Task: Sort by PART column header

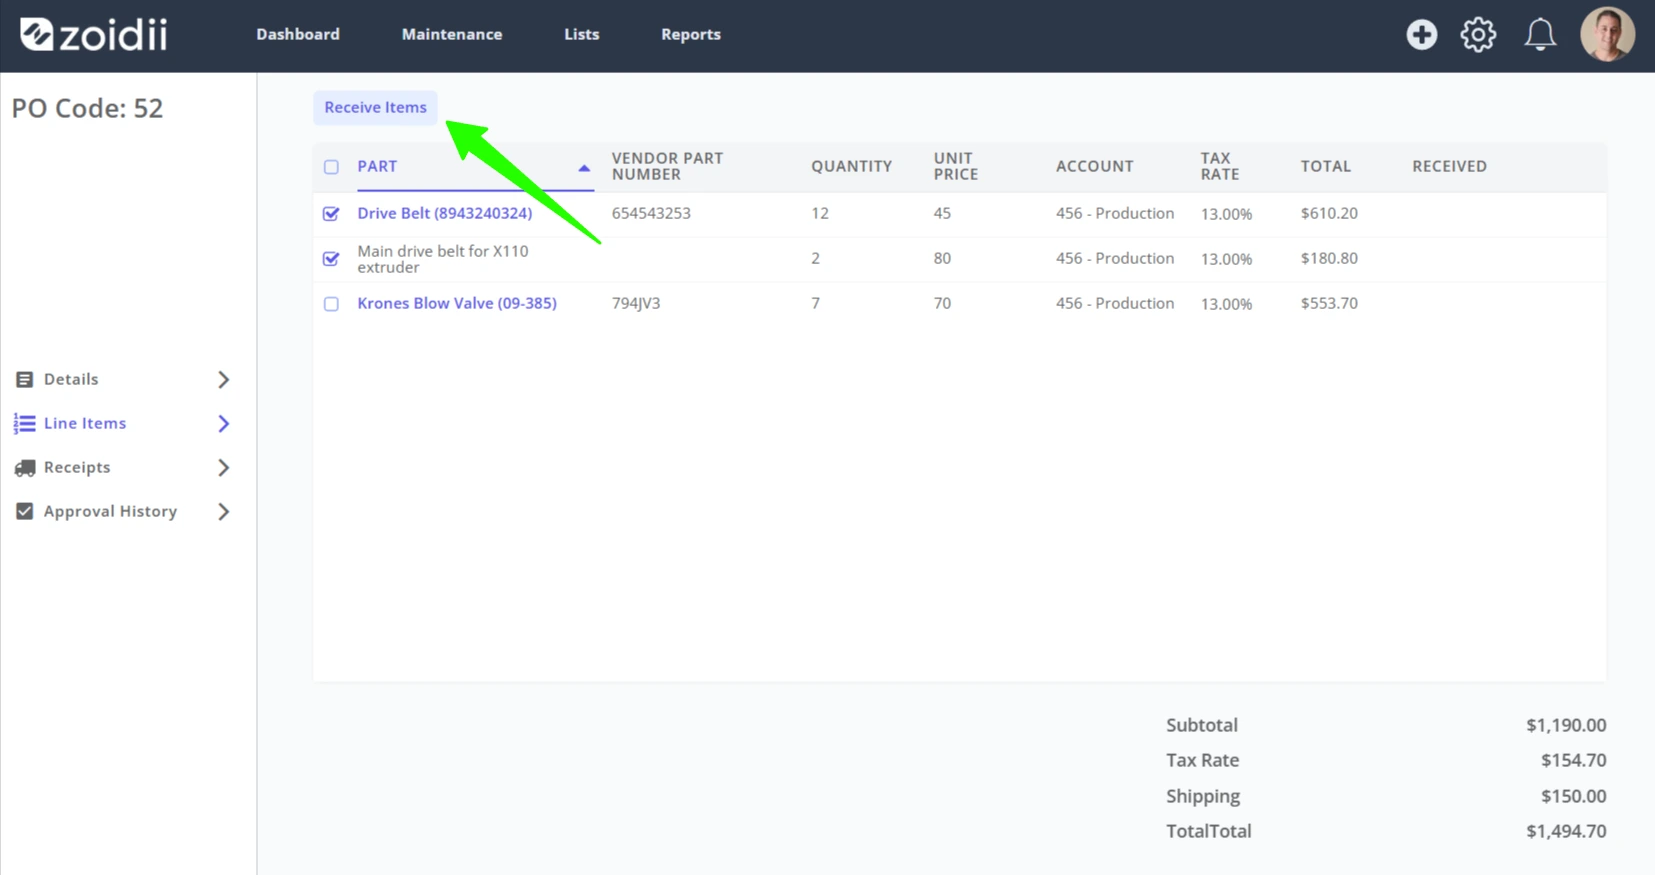Action: (x=377, y=166)
